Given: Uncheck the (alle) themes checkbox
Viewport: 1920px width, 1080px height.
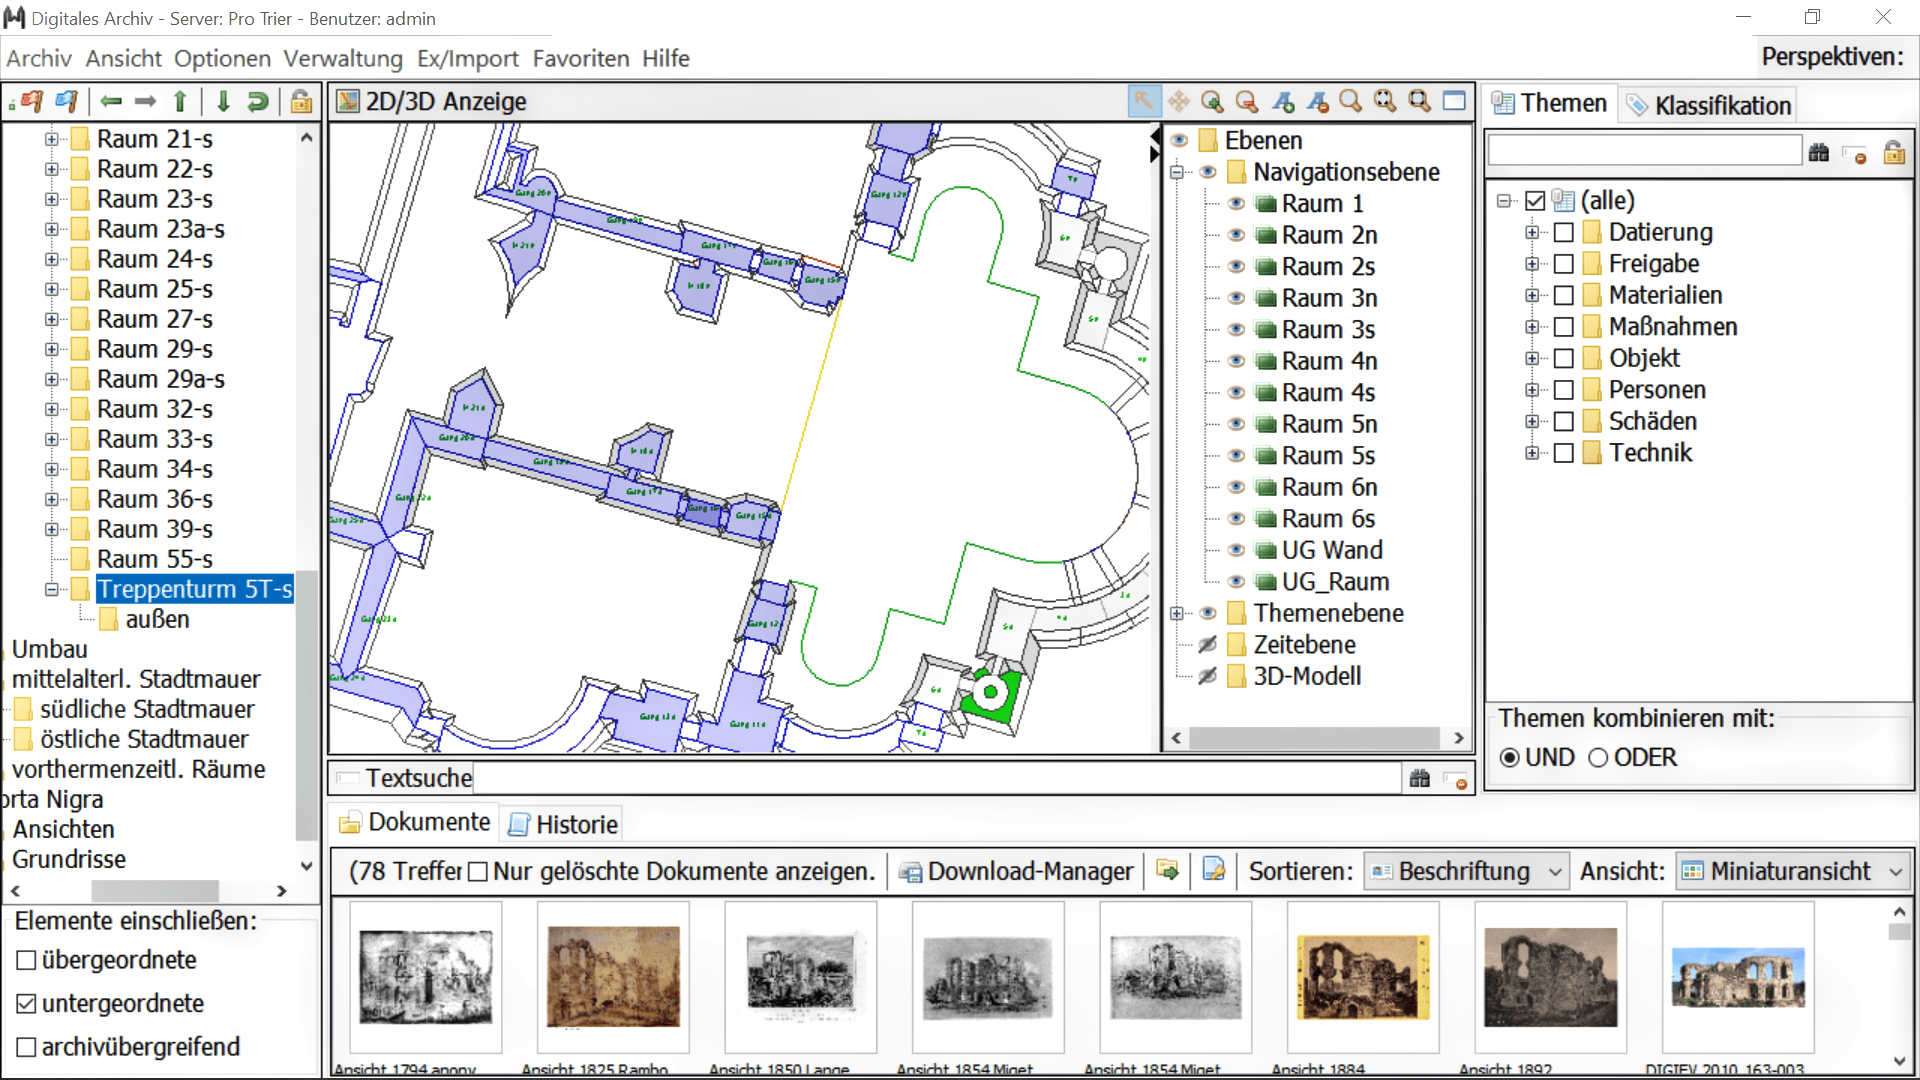Looking at the screenshot, I should 1536,201.
